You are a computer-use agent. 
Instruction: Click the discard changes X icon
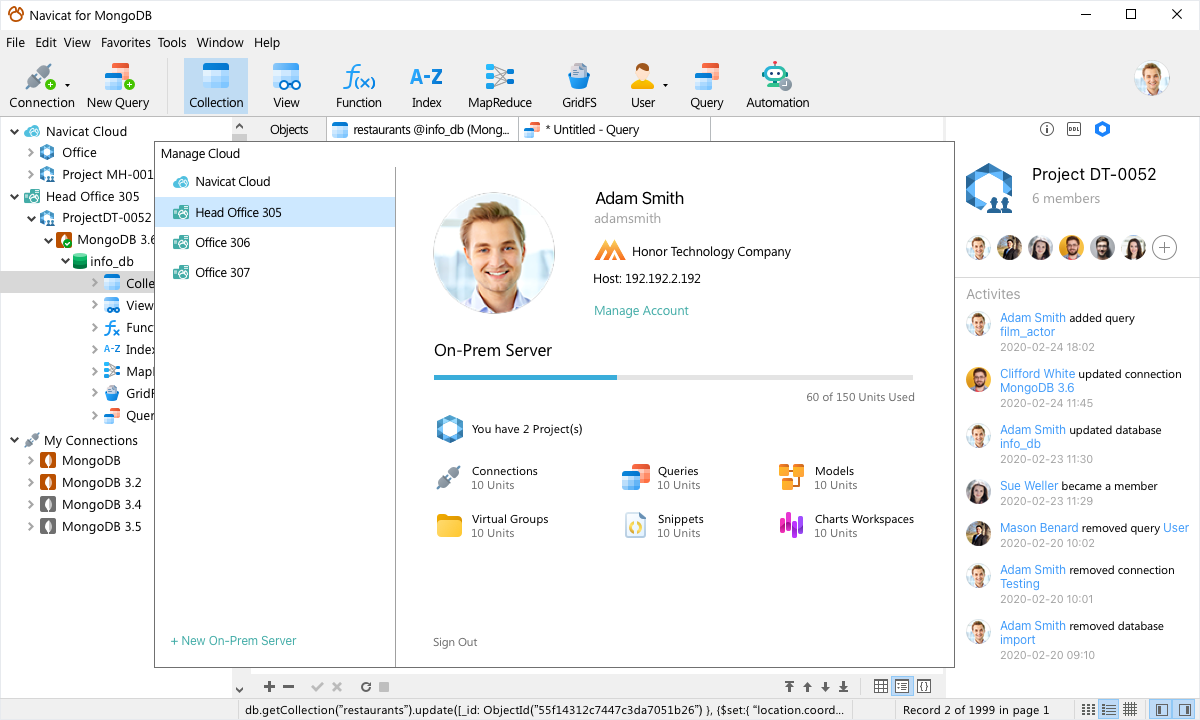337,687
